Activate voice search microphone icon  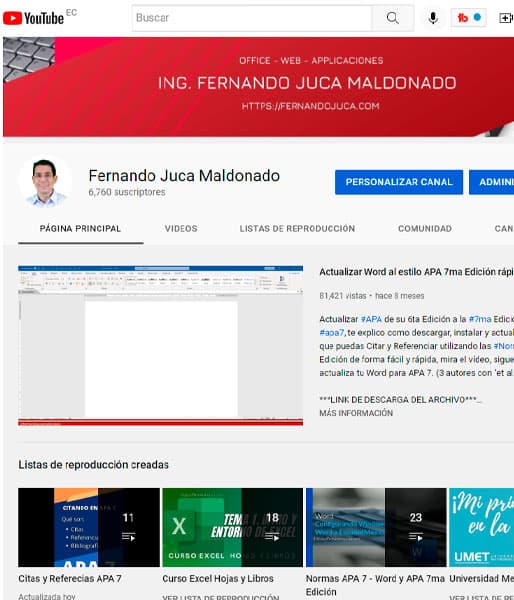click(433, 18)
